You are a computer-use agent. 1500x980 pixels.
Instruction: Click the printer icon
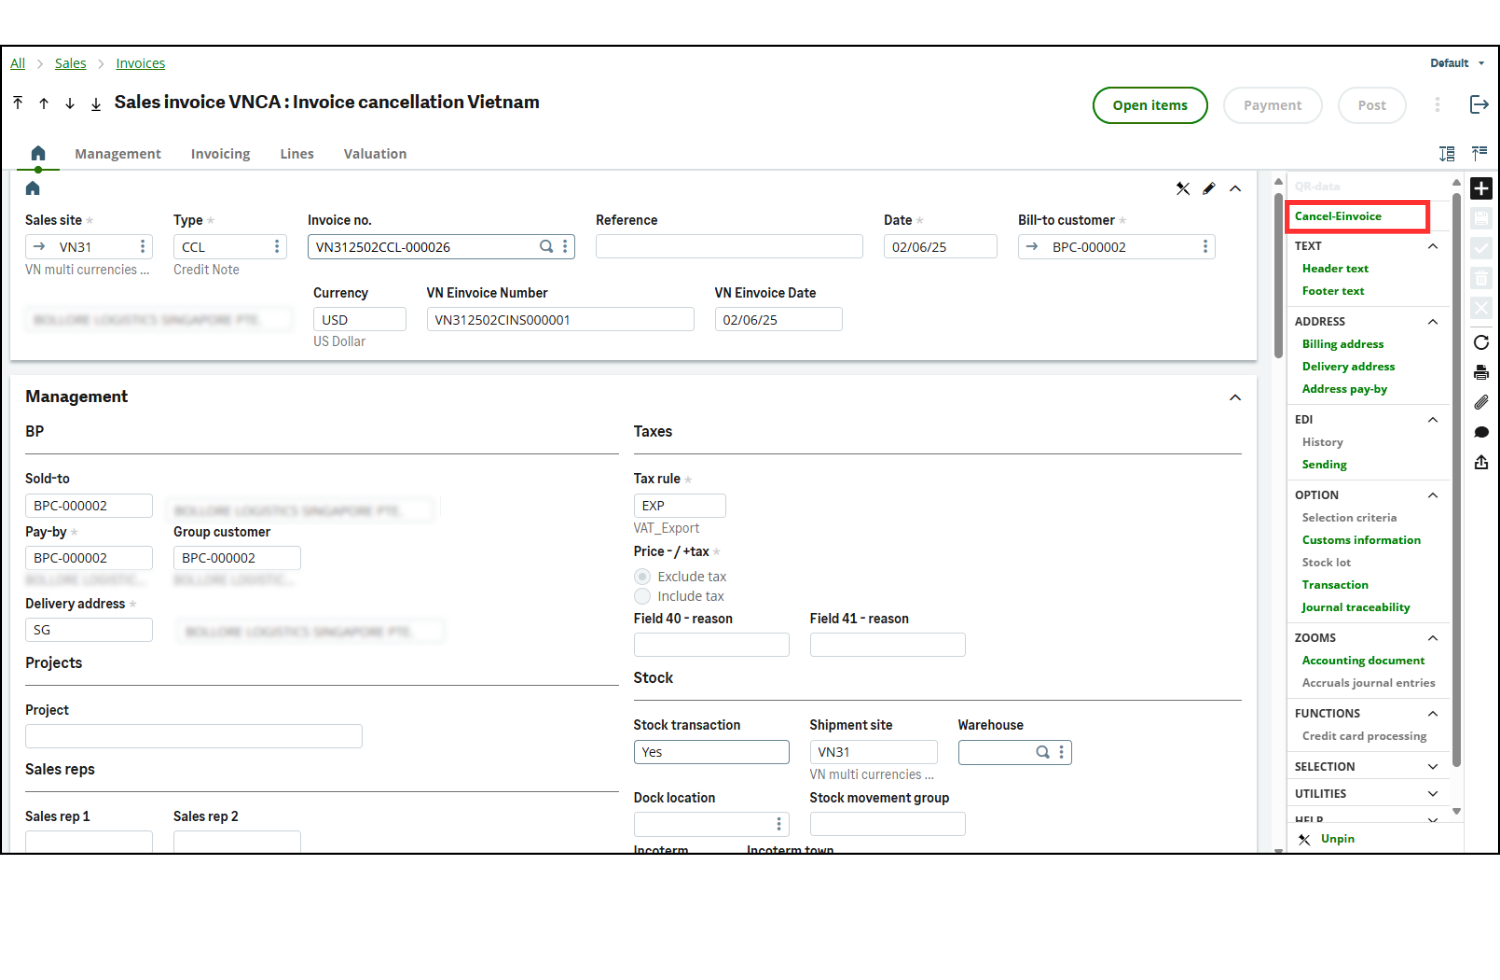point(1481,372)
